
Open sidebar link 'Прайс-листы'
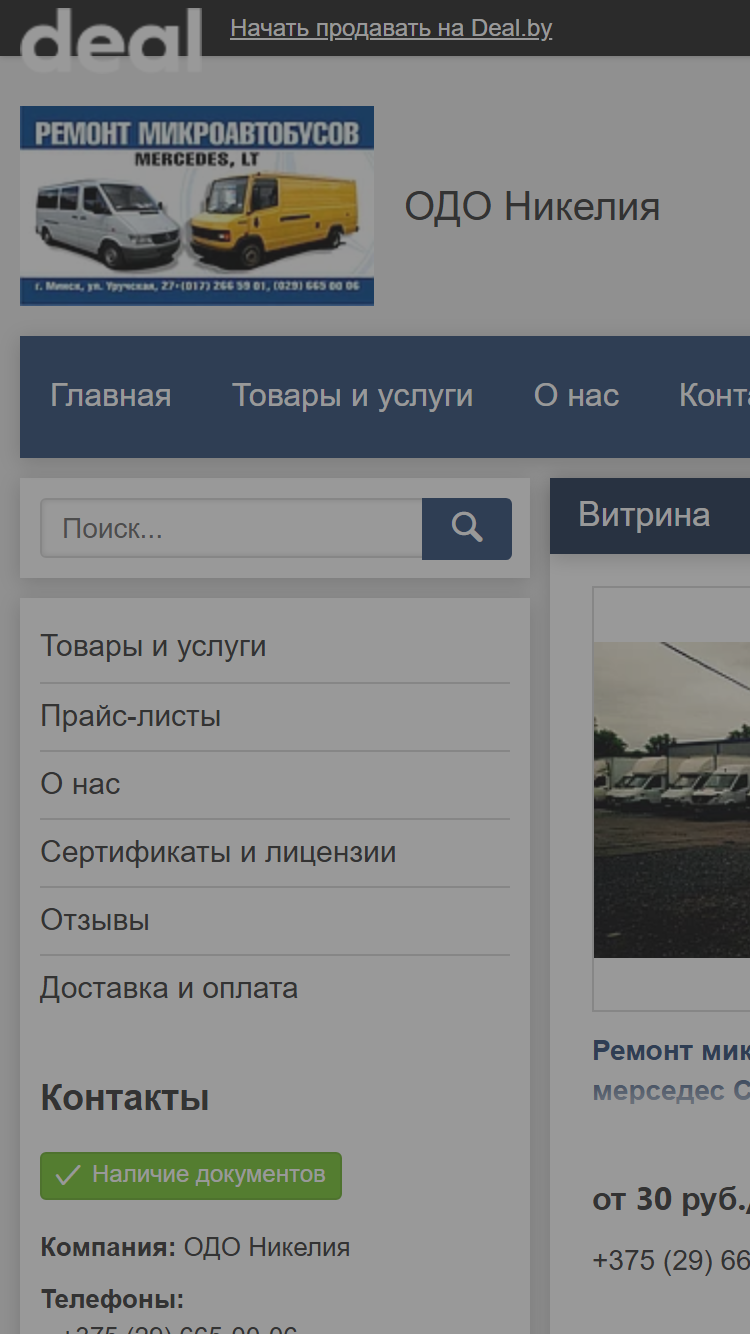pyautogui.click(x=131, y=716)
